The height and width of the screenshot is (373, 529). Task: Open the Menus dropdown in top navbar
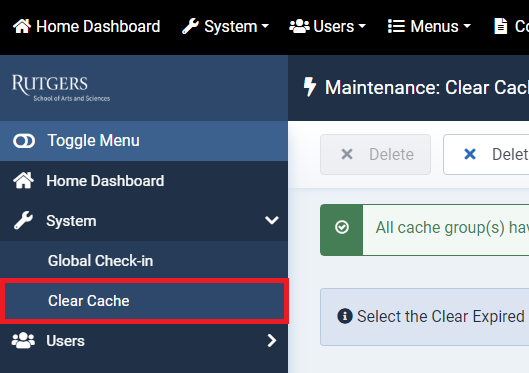click(x=429, y=26)
